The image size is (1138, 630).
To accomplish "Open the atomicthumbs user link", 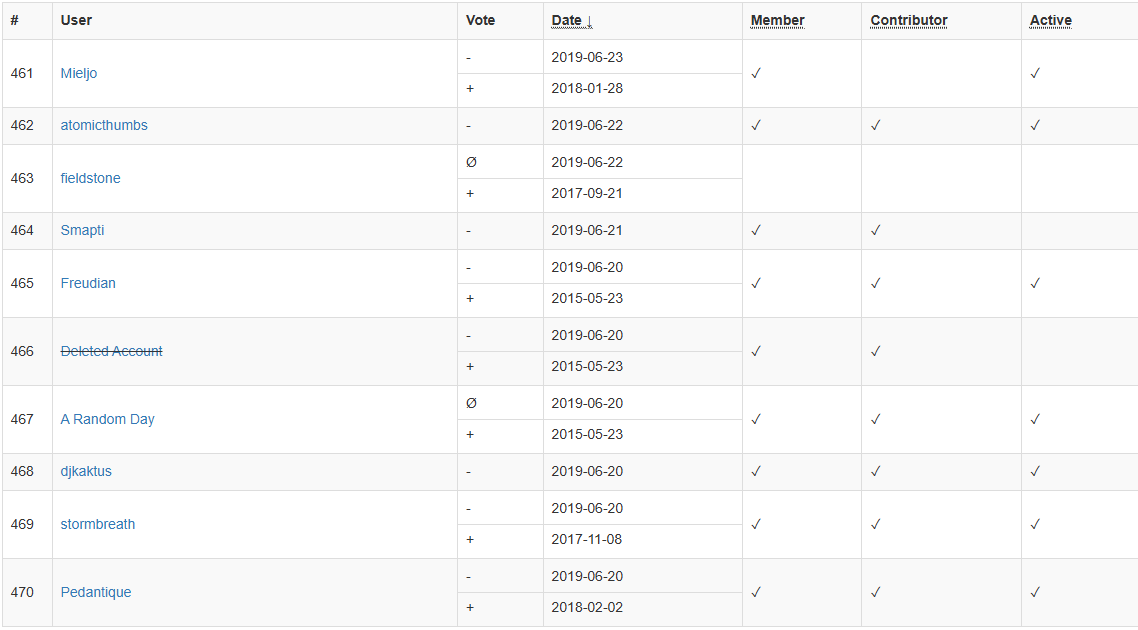I will [x=103, y=125].
